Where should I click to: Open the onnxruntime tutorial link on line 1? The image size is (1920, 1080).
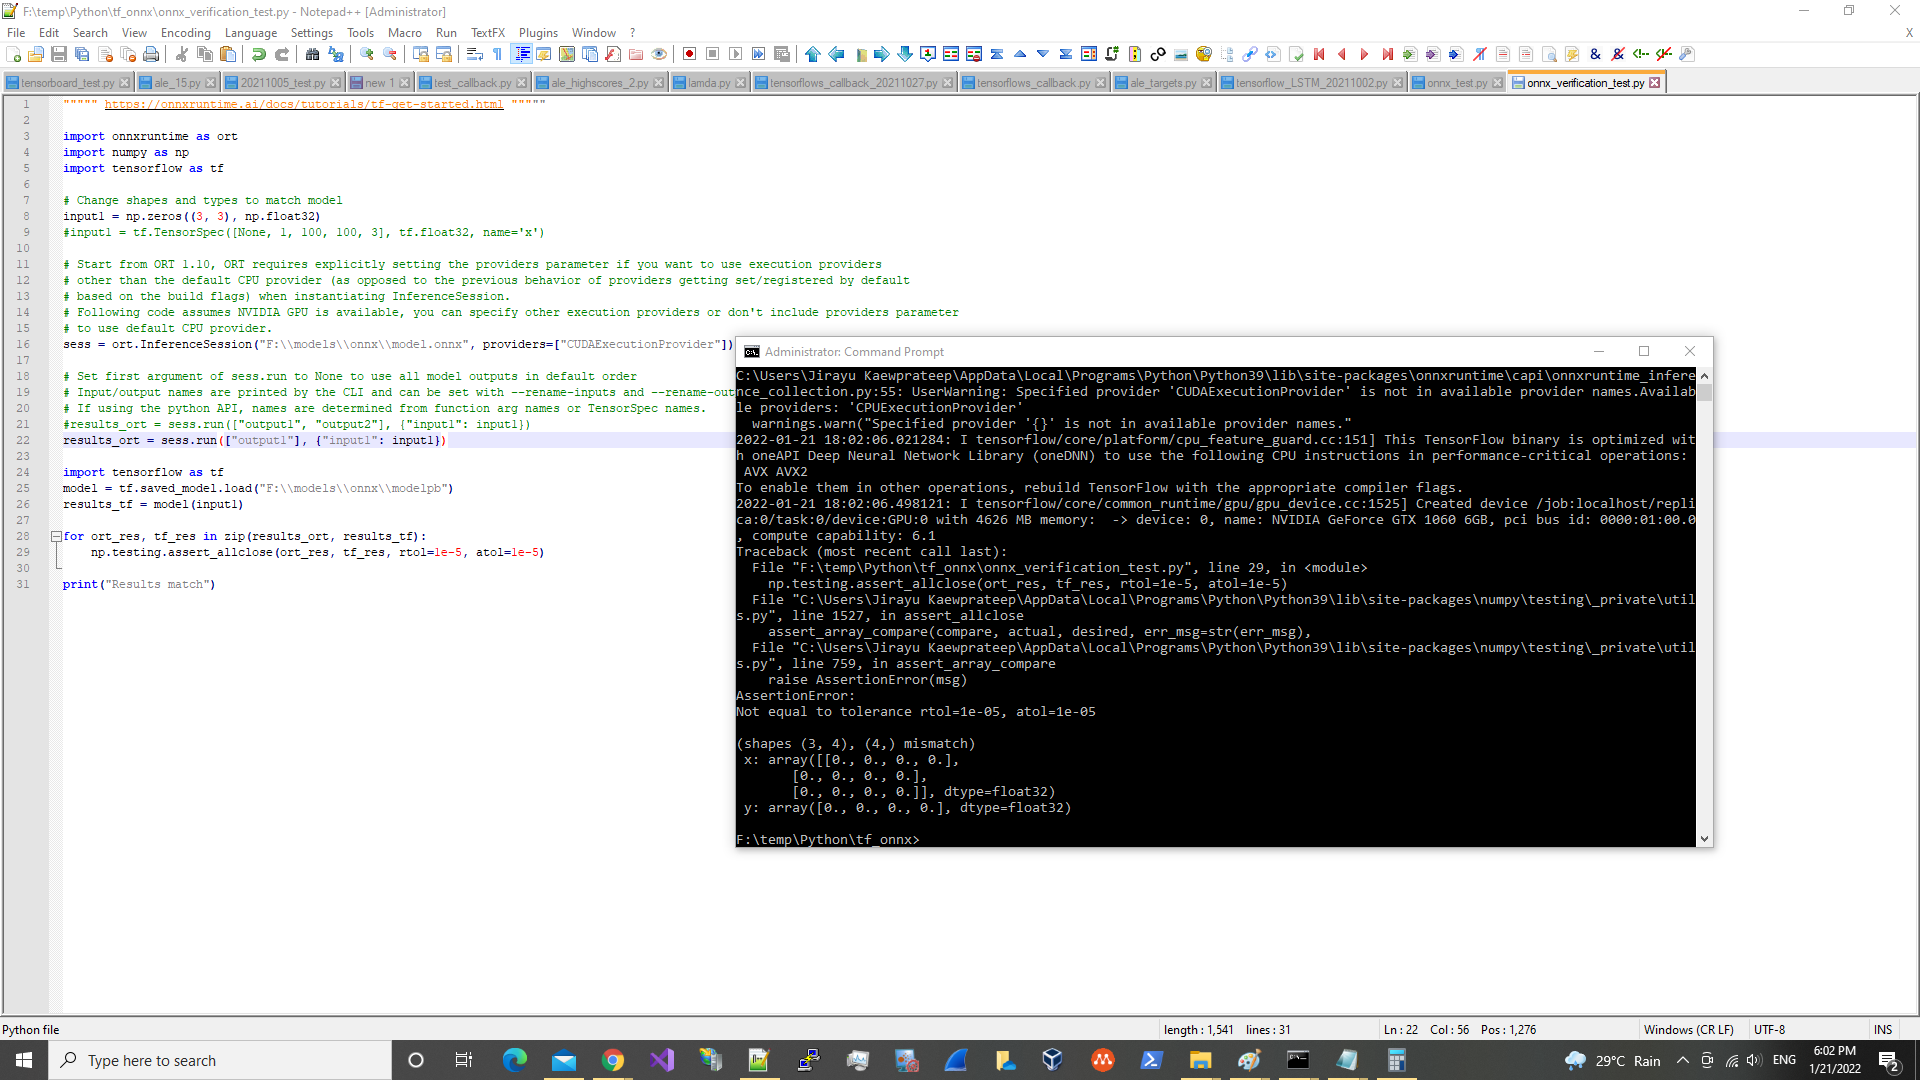[304, 104]
